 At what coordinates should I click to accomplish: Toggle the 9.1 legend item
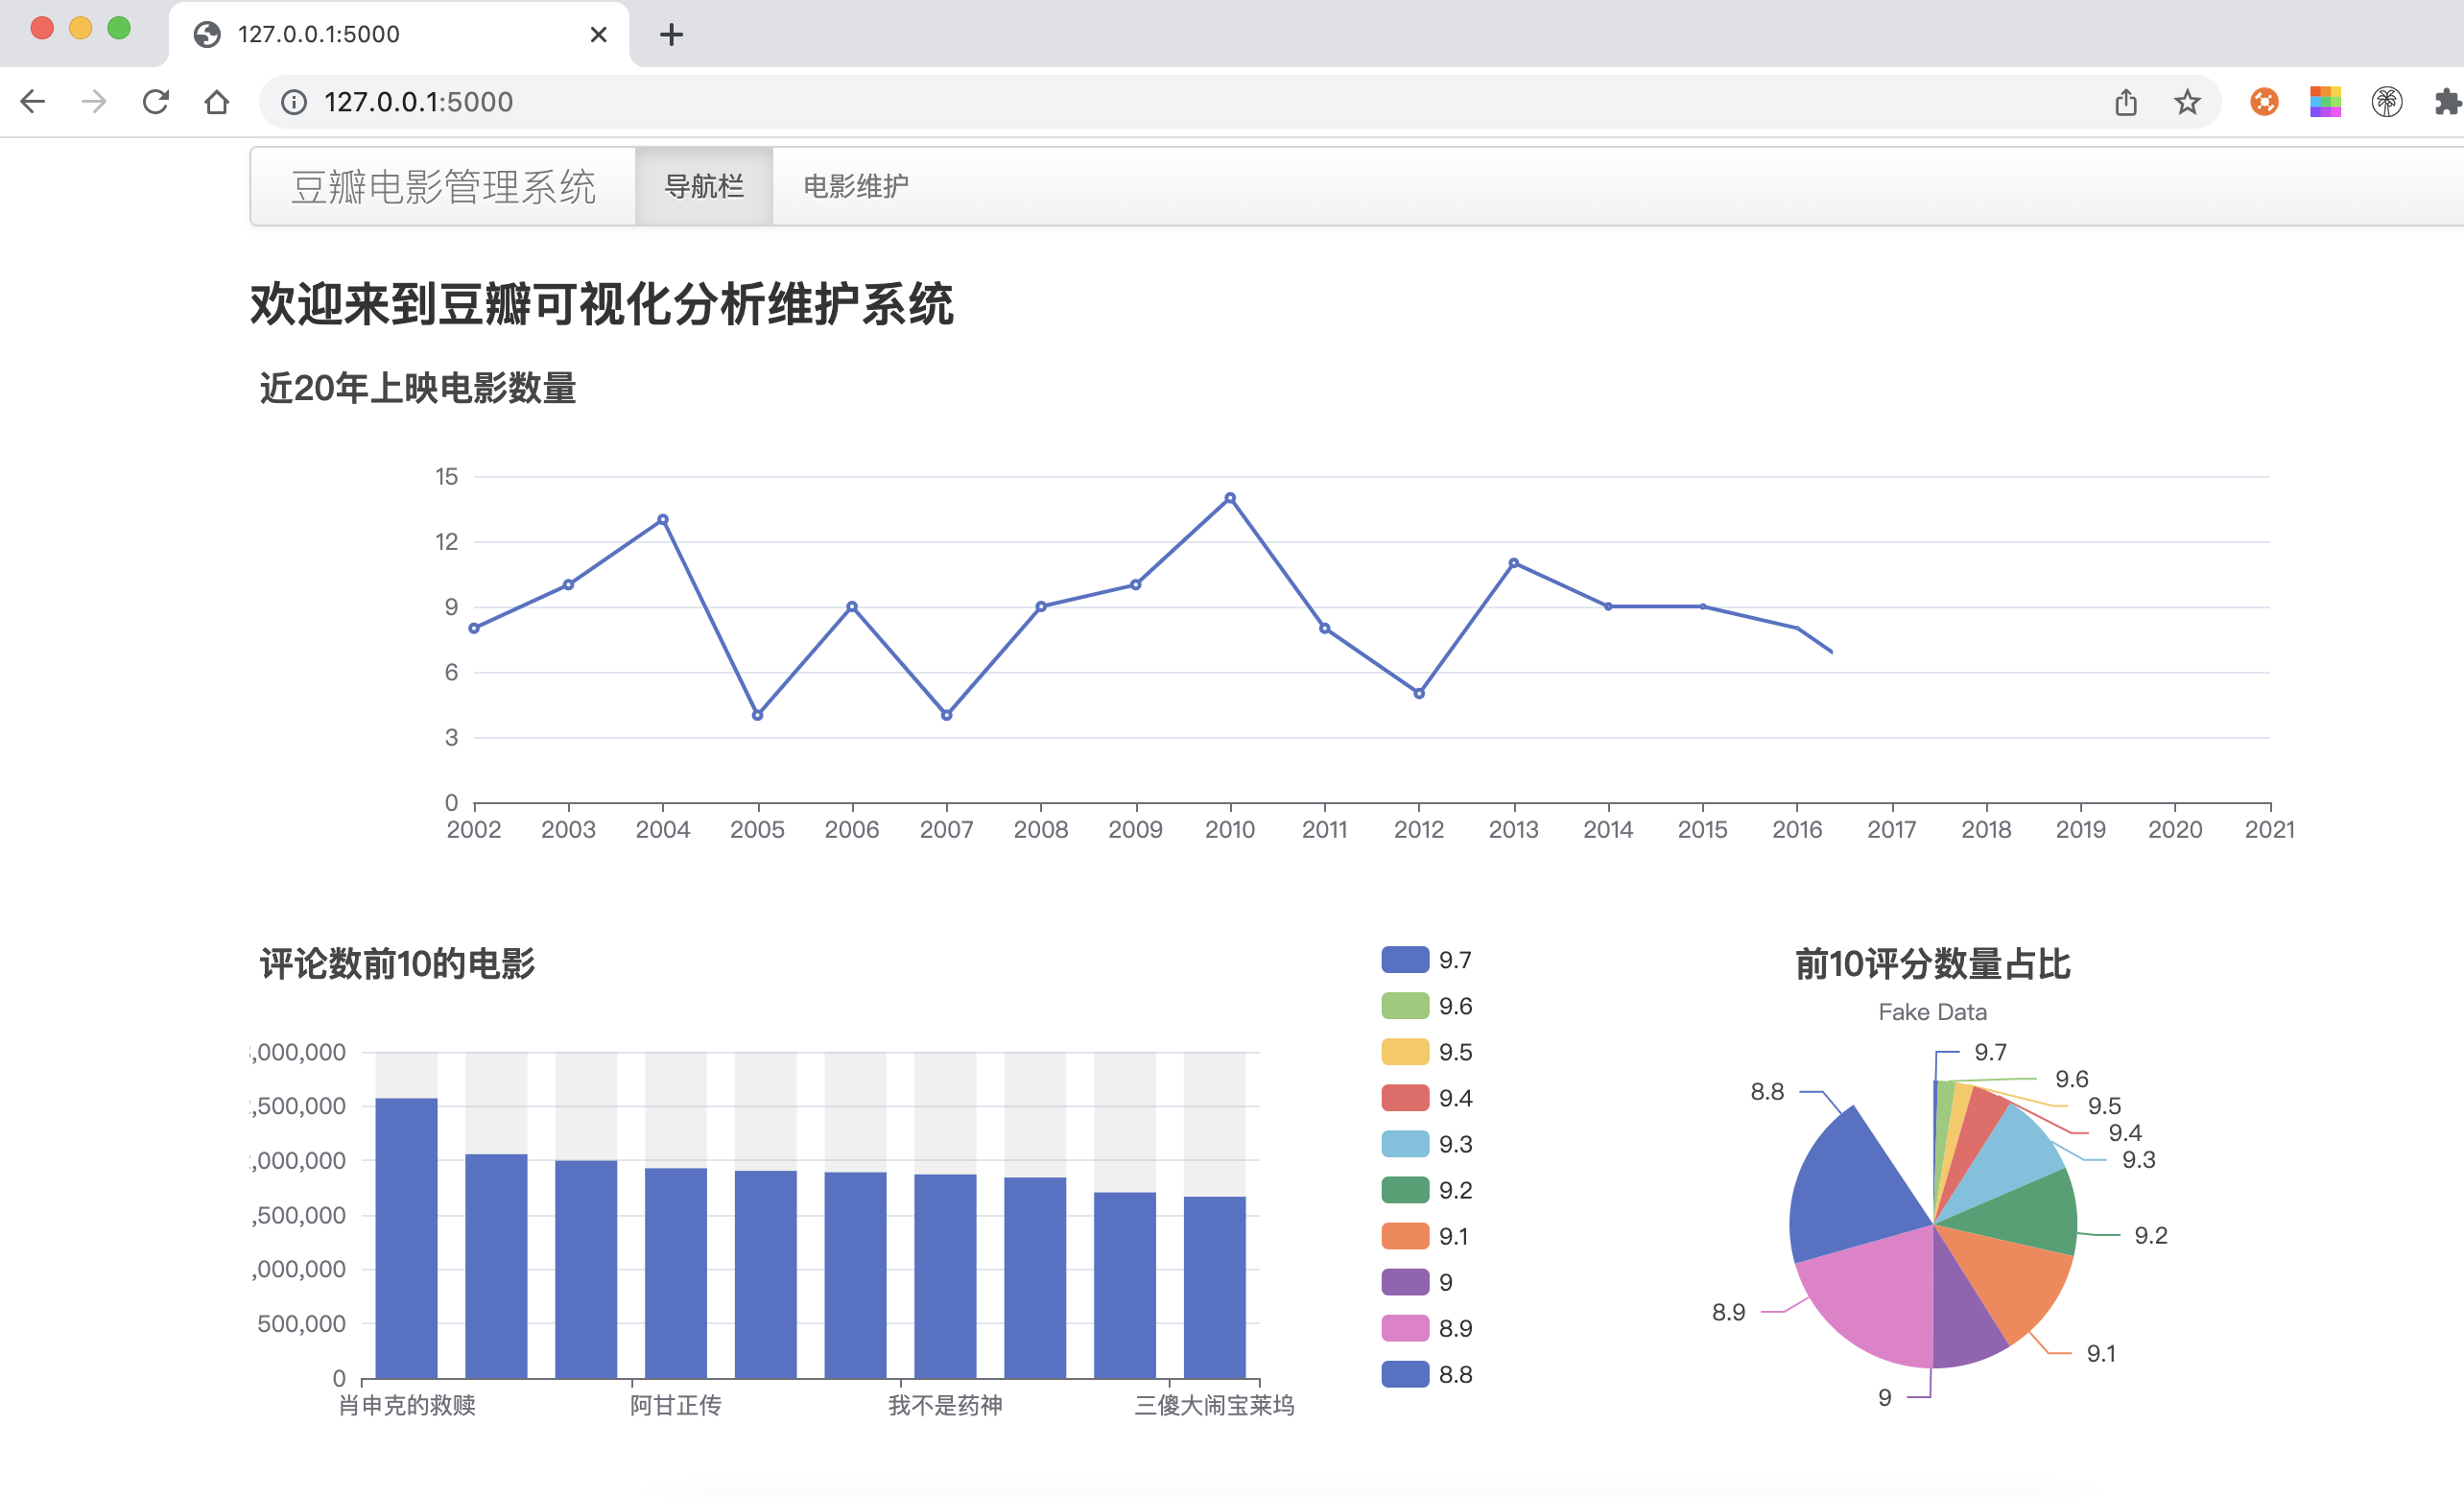[x=1425, y=1236]
